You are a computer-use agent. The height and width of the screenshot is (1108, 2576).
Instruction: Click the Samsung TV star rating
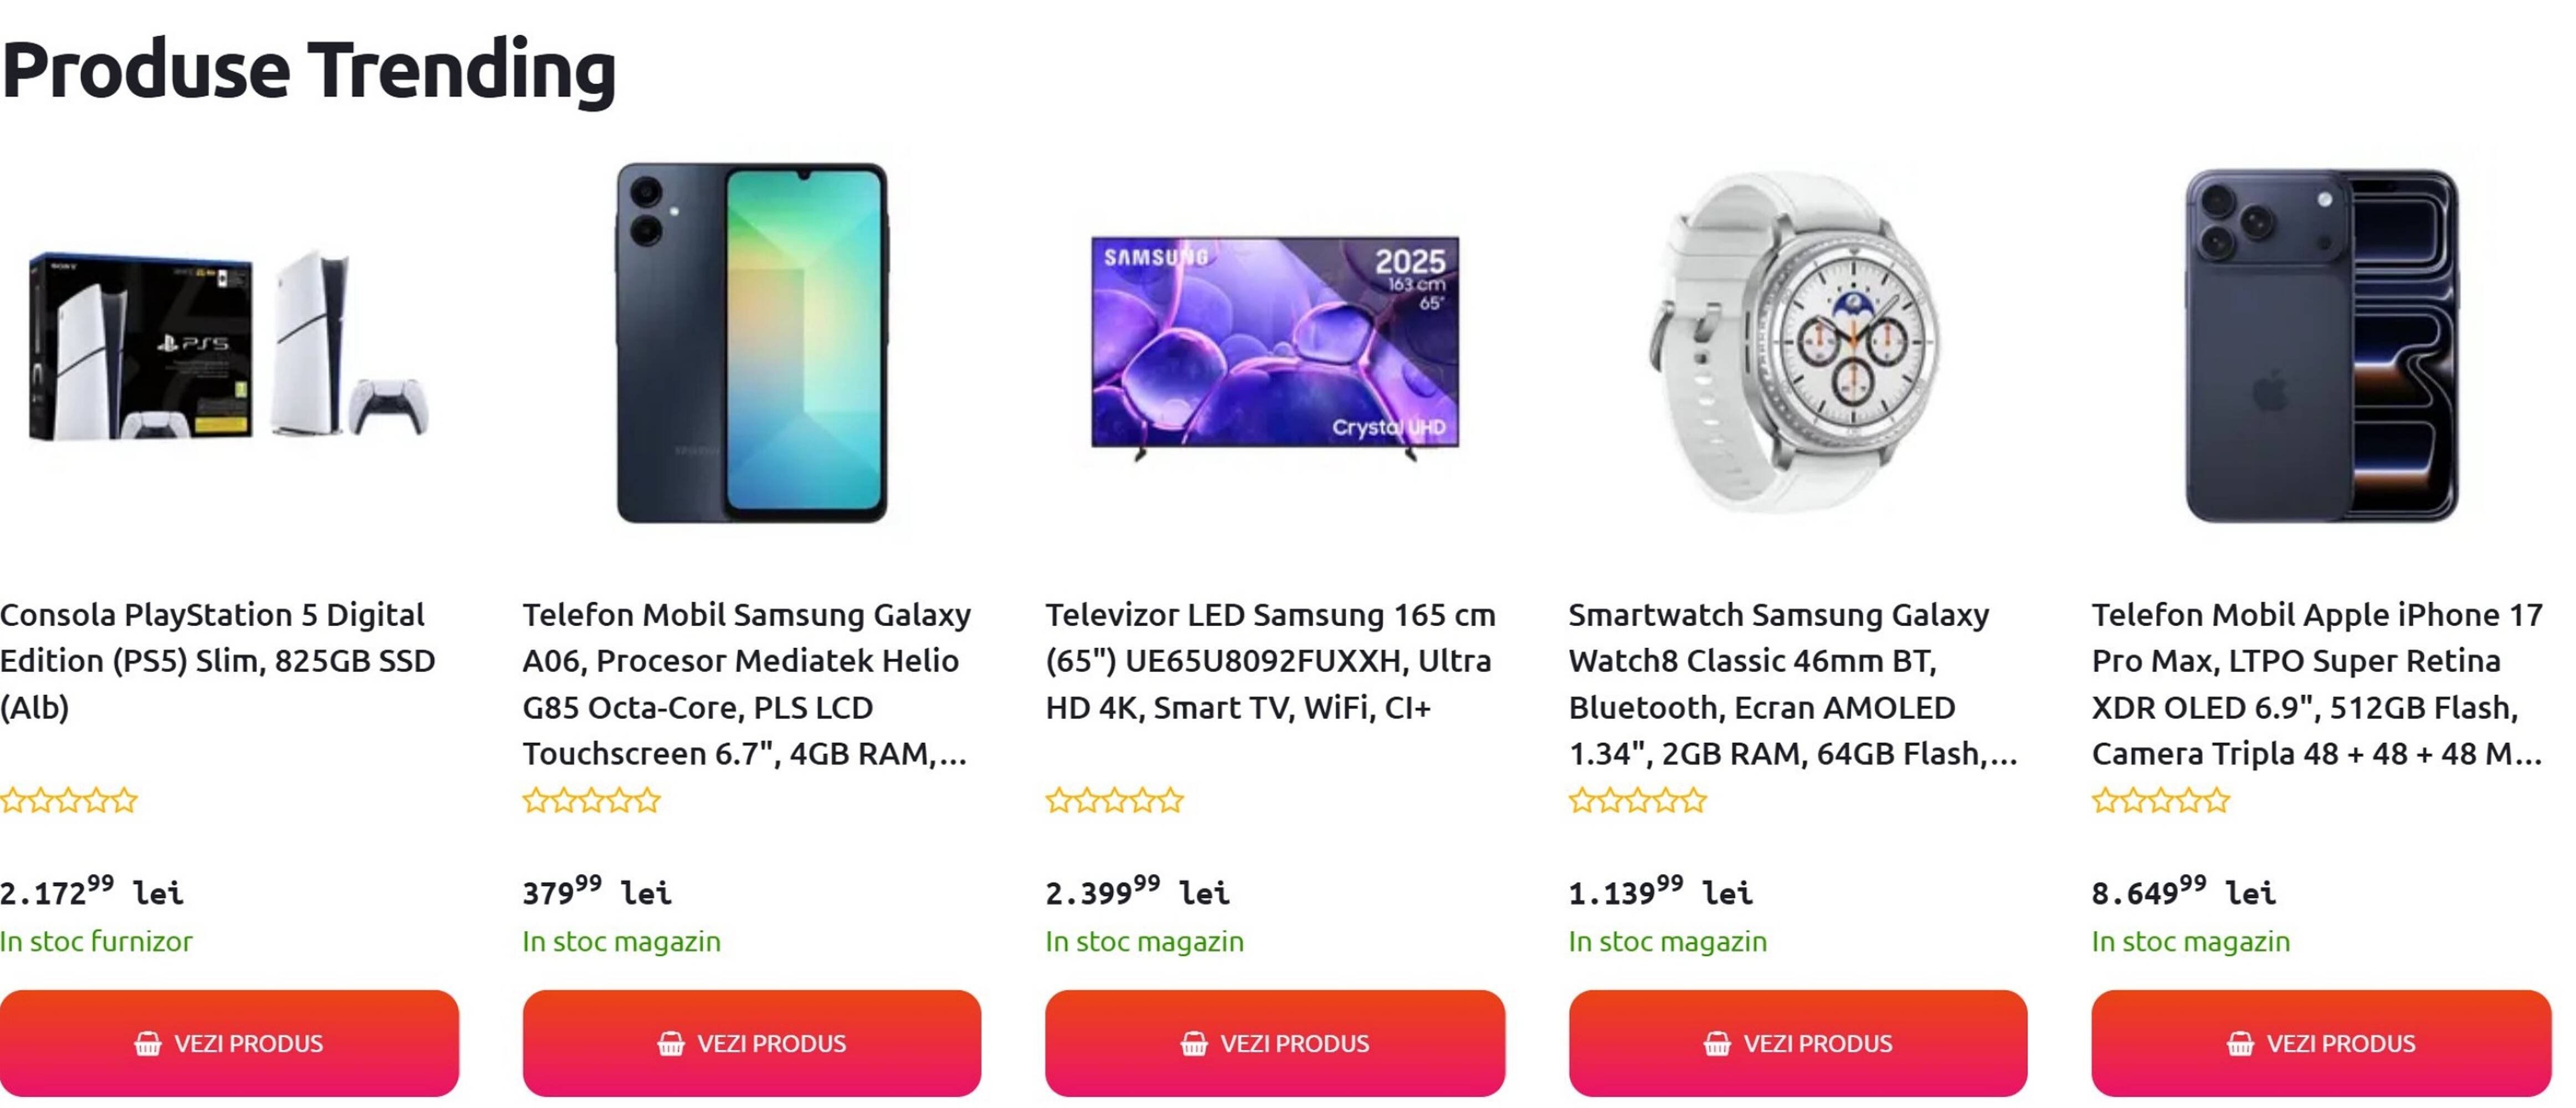pos(1115,801)
